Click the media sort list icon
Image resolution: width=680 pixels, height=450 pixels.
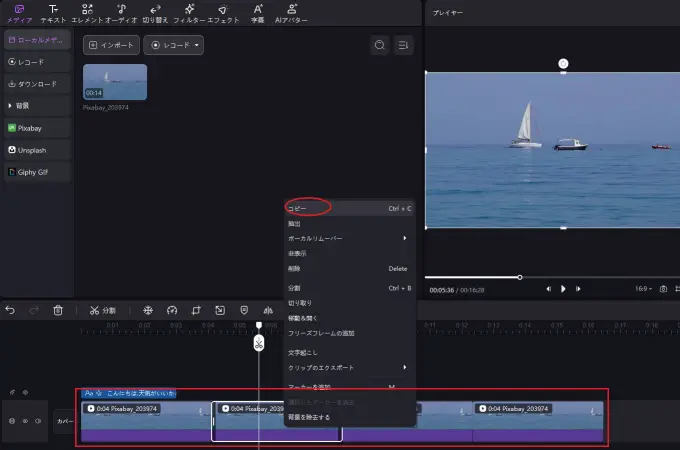click(403, 45)
